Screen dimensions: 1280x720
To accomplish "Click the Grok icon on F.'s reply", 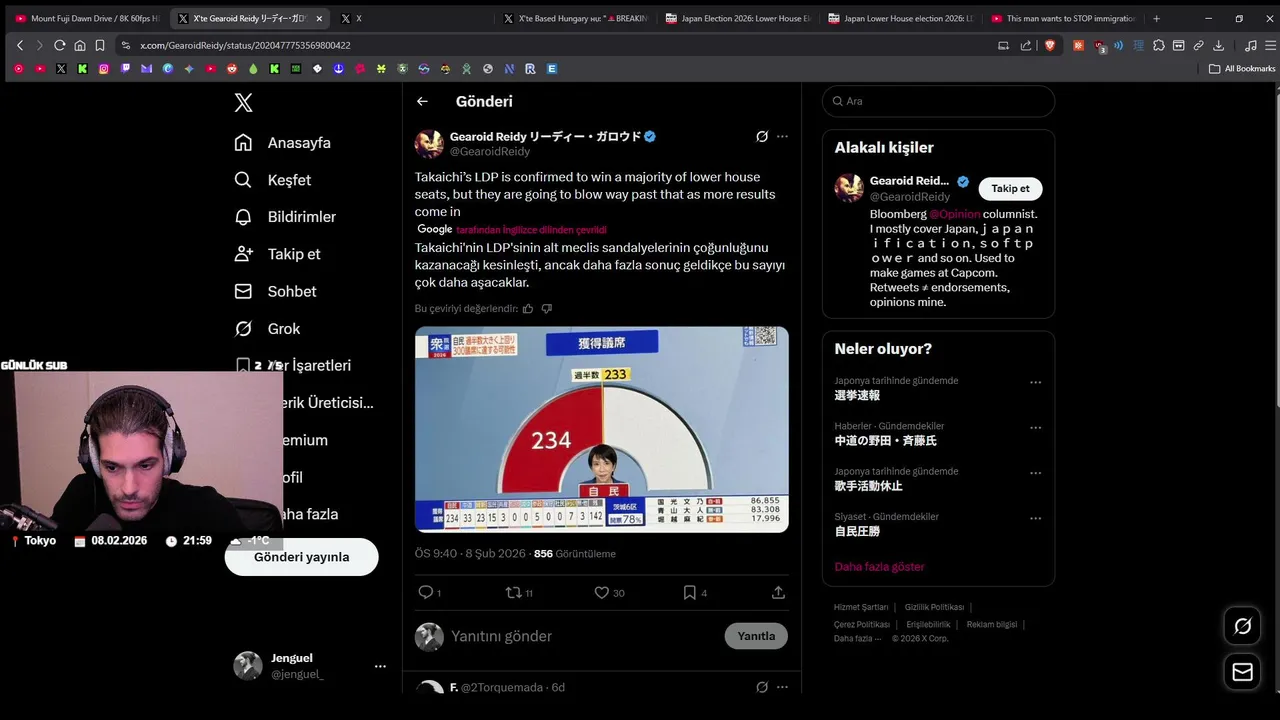I will (x=762, y=687).
